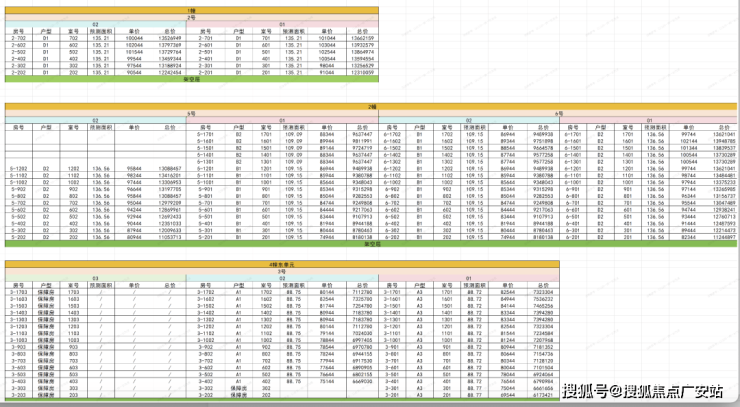Select the room number cell 6-1101
The height and width of the screenshot is (407, 740).
[x=573, y=176]
